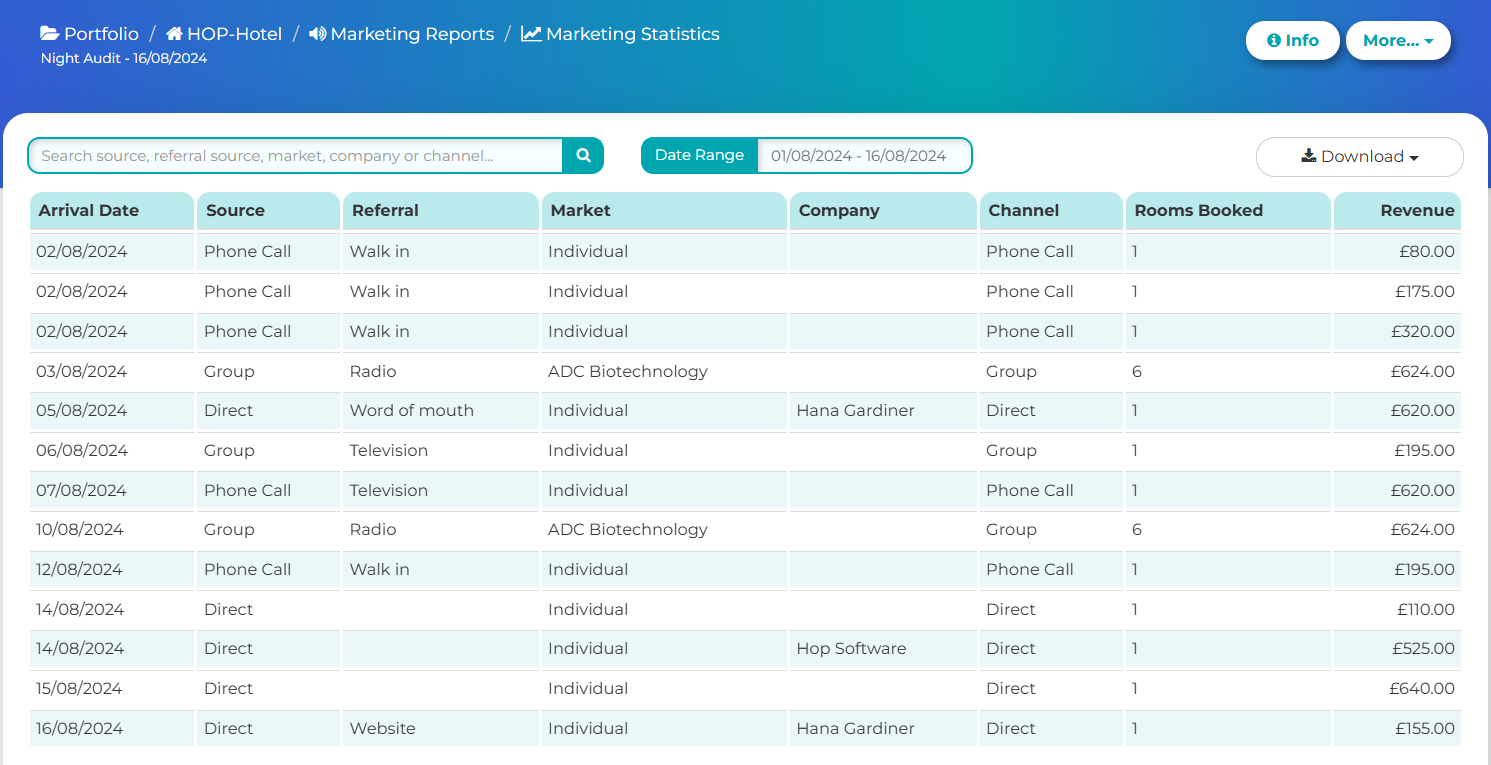
Task: Click the Website referral cell
Action: (x=441, y=728)
